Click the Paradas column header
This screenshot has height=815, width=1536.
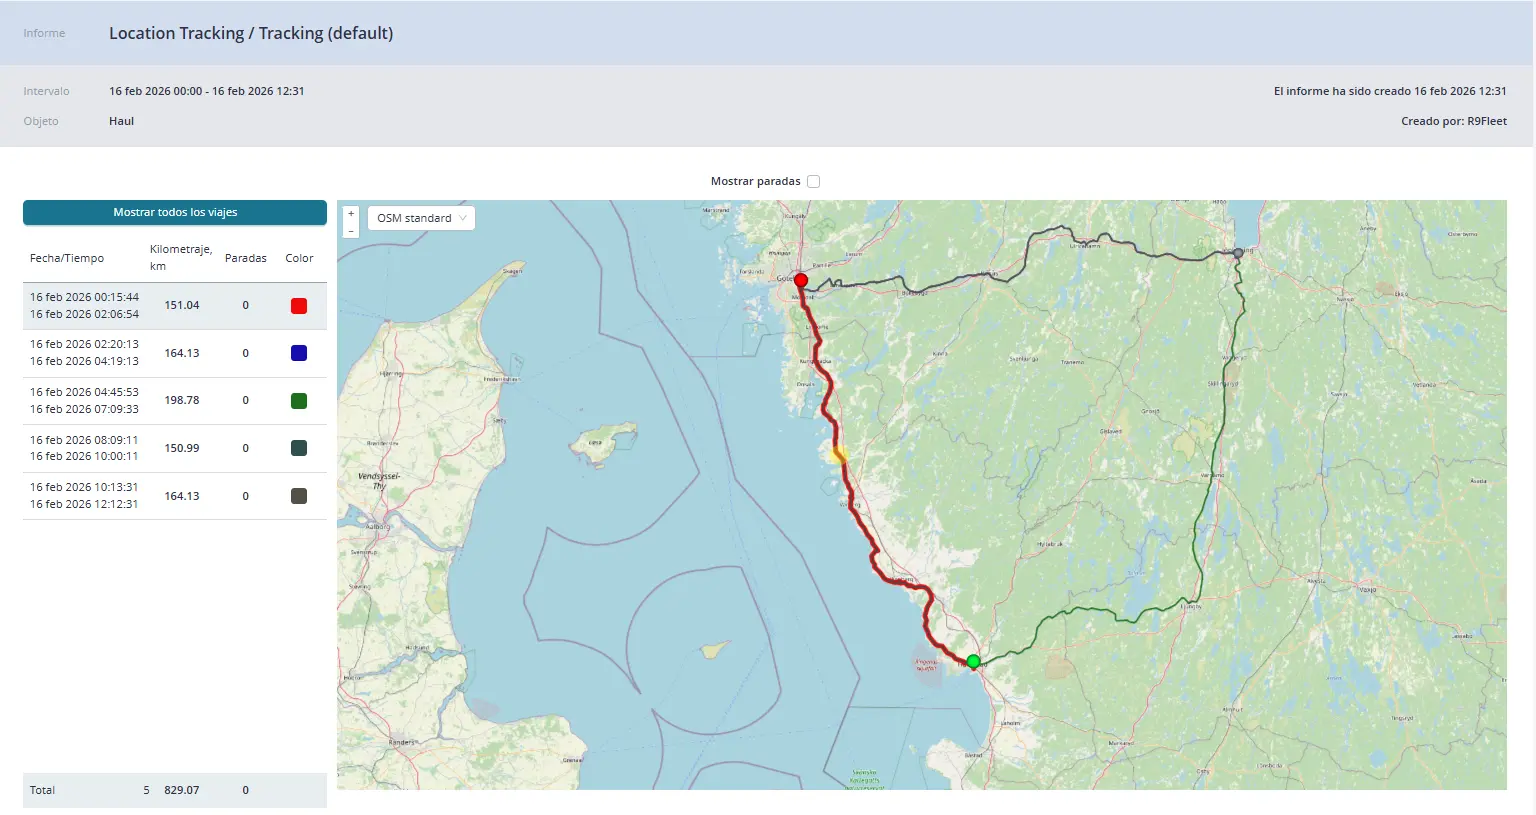[x=245, y=258]
